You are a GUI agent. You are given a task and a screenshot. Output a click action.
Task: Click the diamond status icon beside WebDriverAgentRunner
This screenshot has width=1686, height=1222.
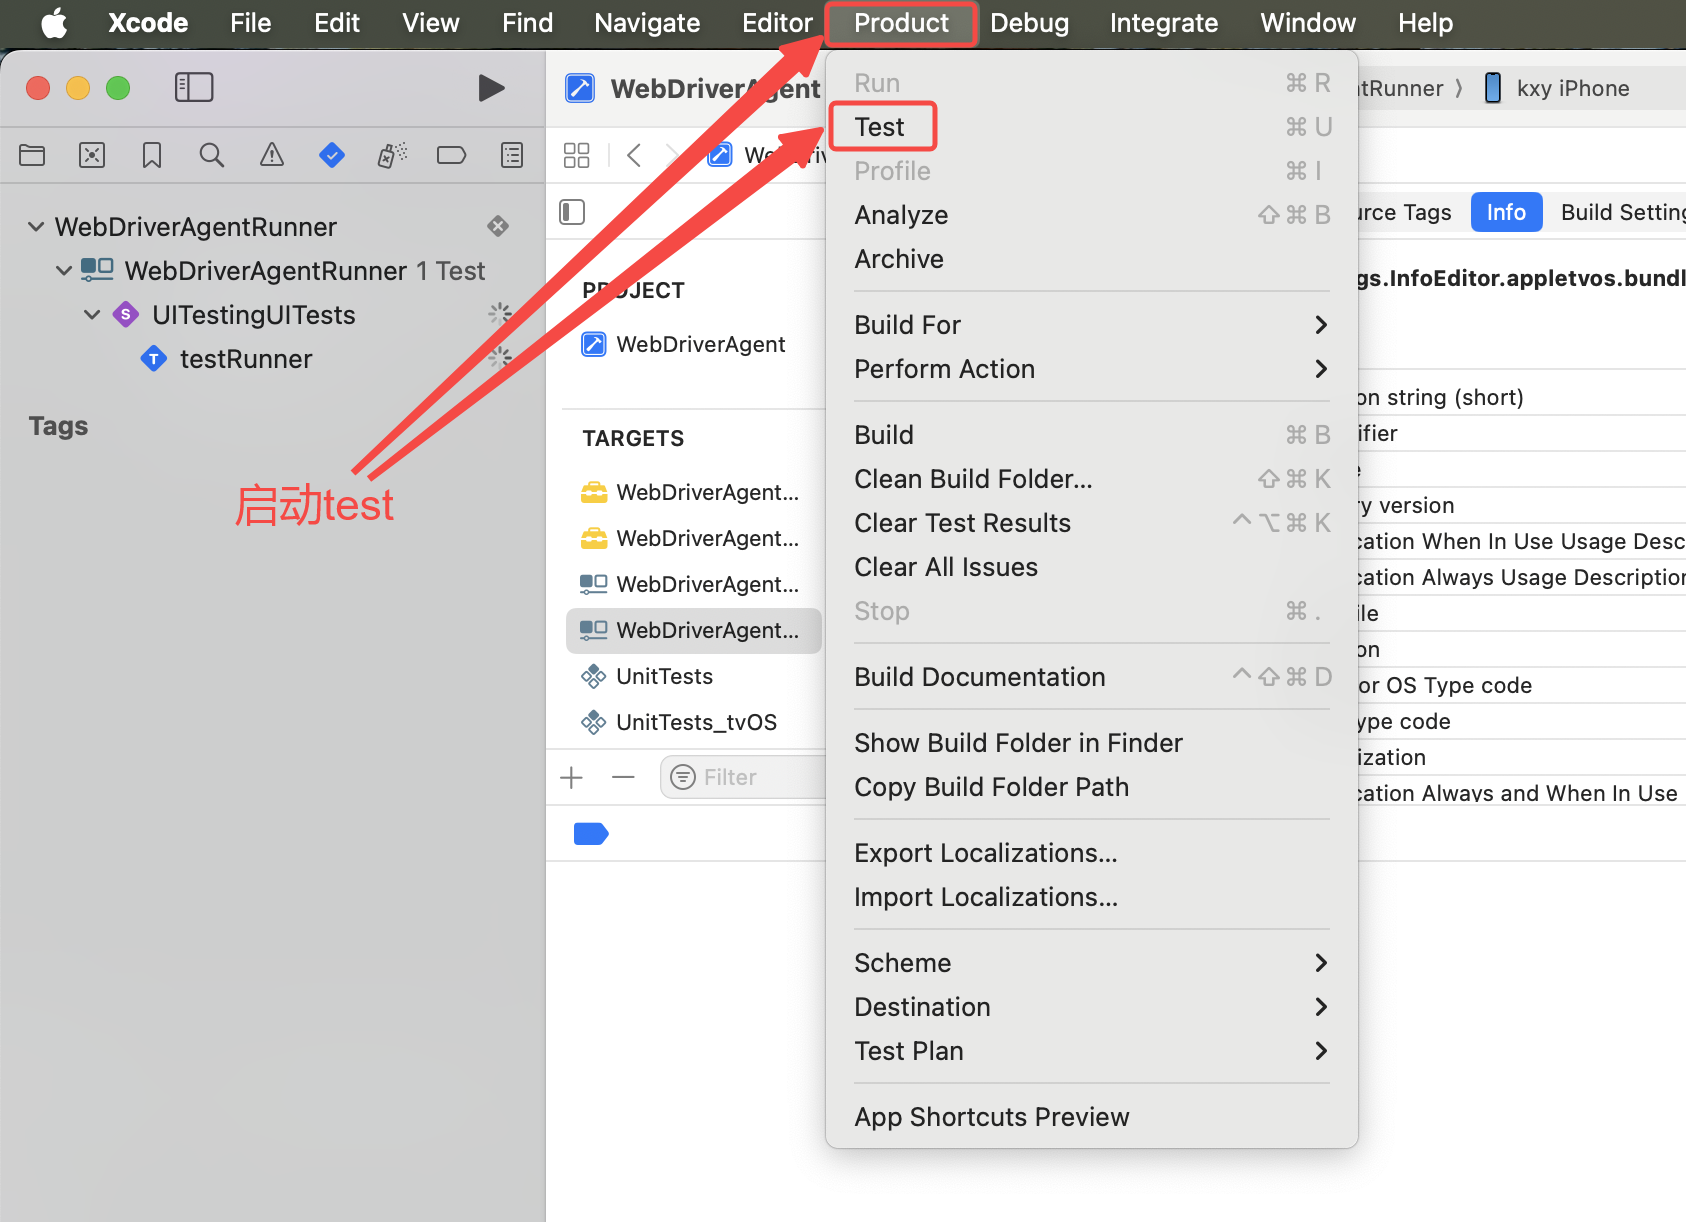click(498, 226)
